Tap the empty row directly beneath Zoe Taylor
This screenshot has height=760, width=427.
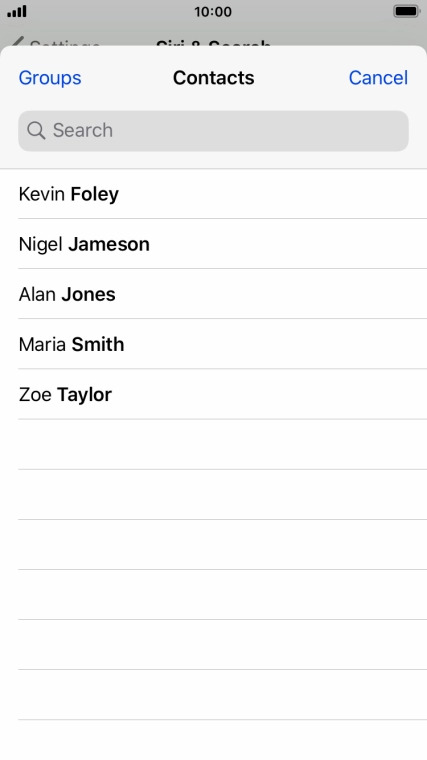[x=213, y=444]
